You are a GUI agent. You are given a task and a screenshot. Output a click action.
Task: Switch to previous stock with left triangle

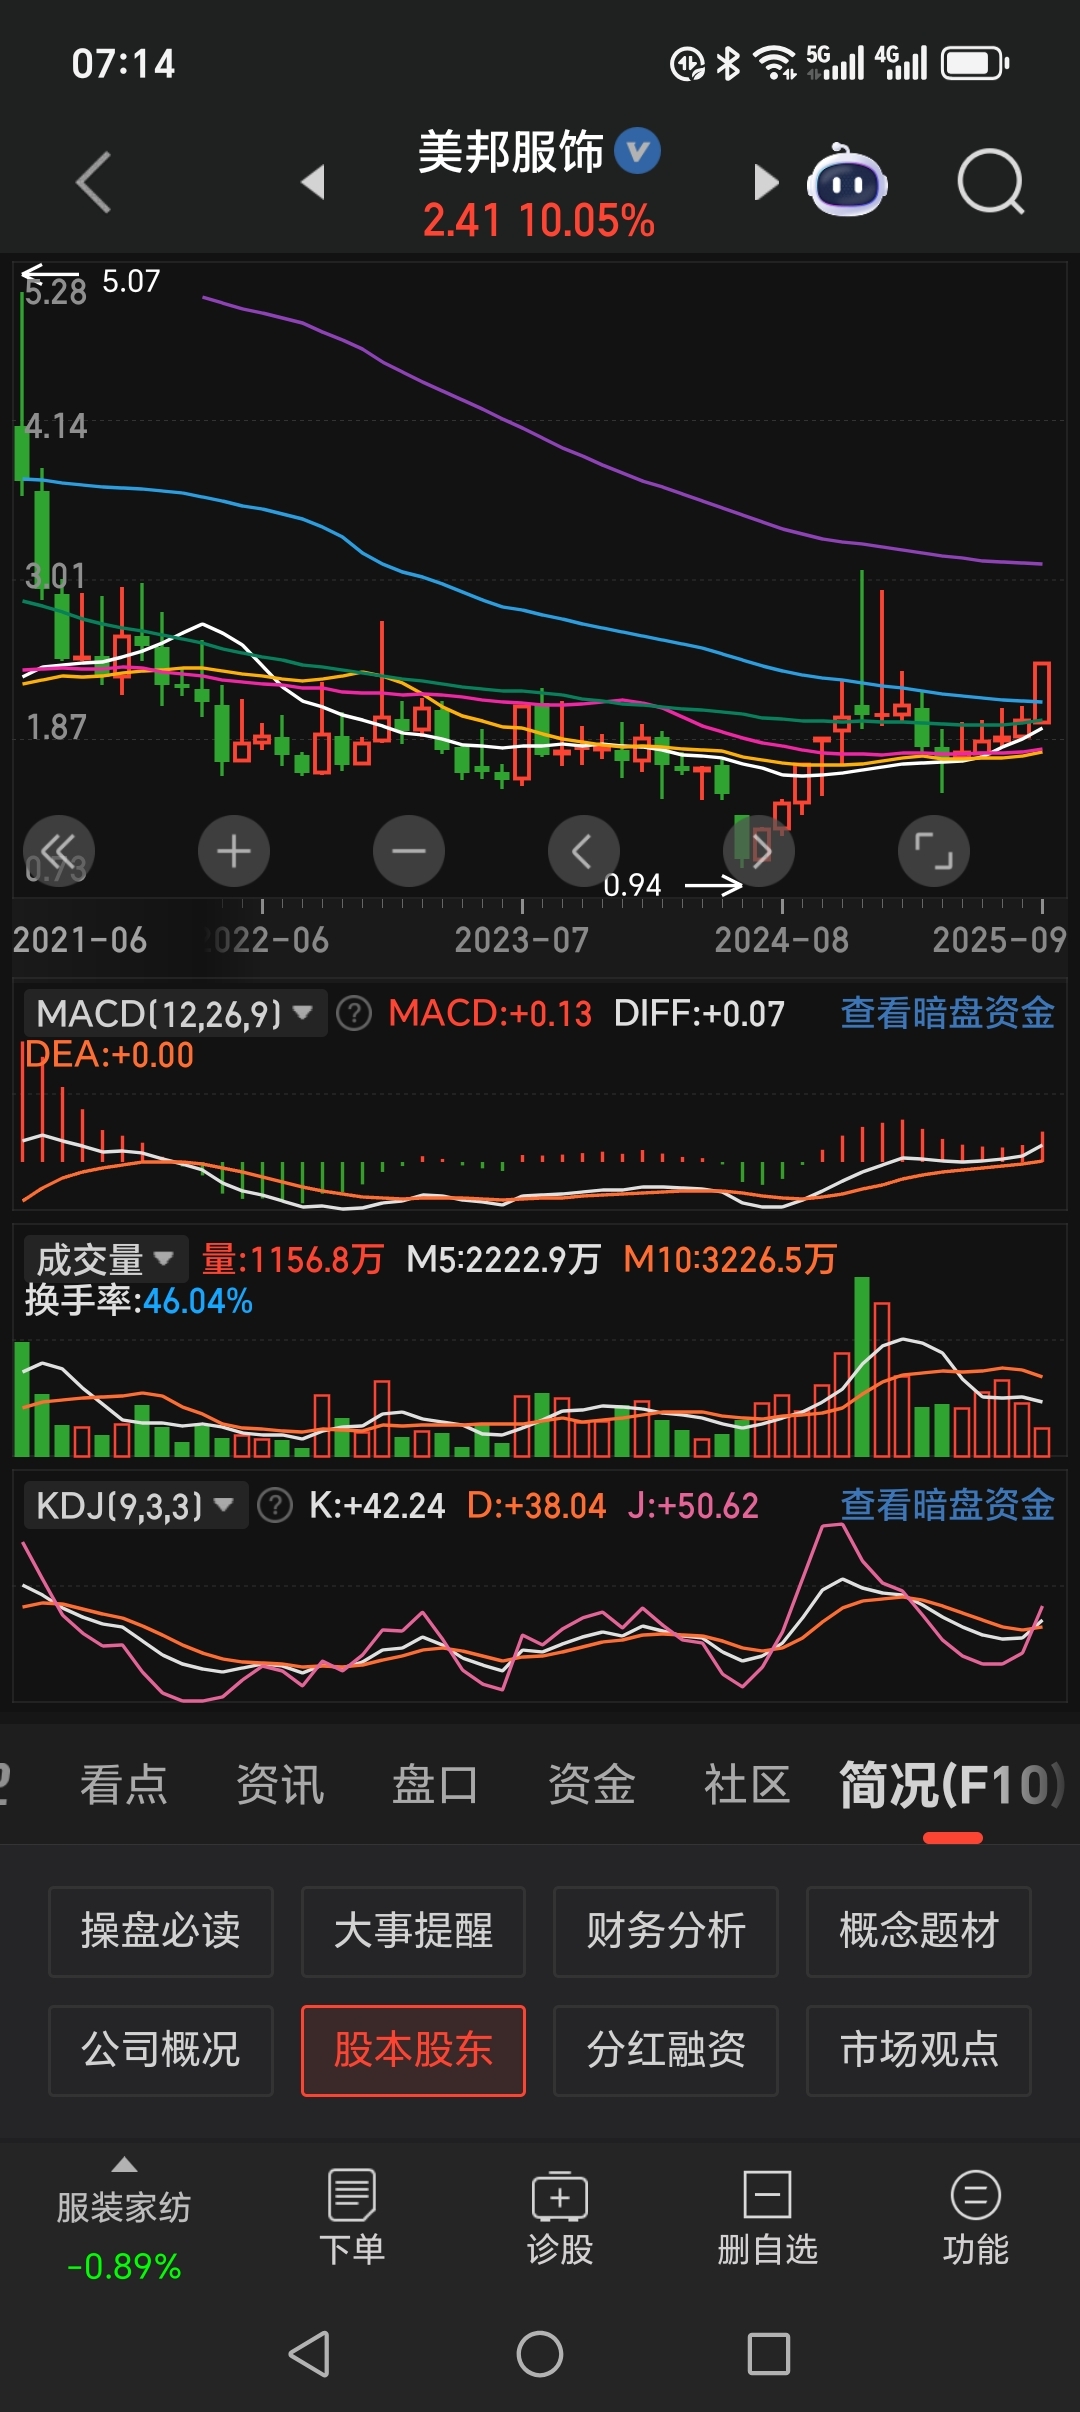pos(313,182)
